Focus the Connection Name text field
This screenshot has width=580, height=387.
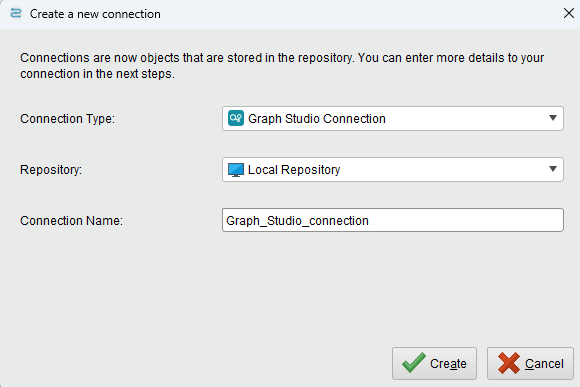point(392,220)
